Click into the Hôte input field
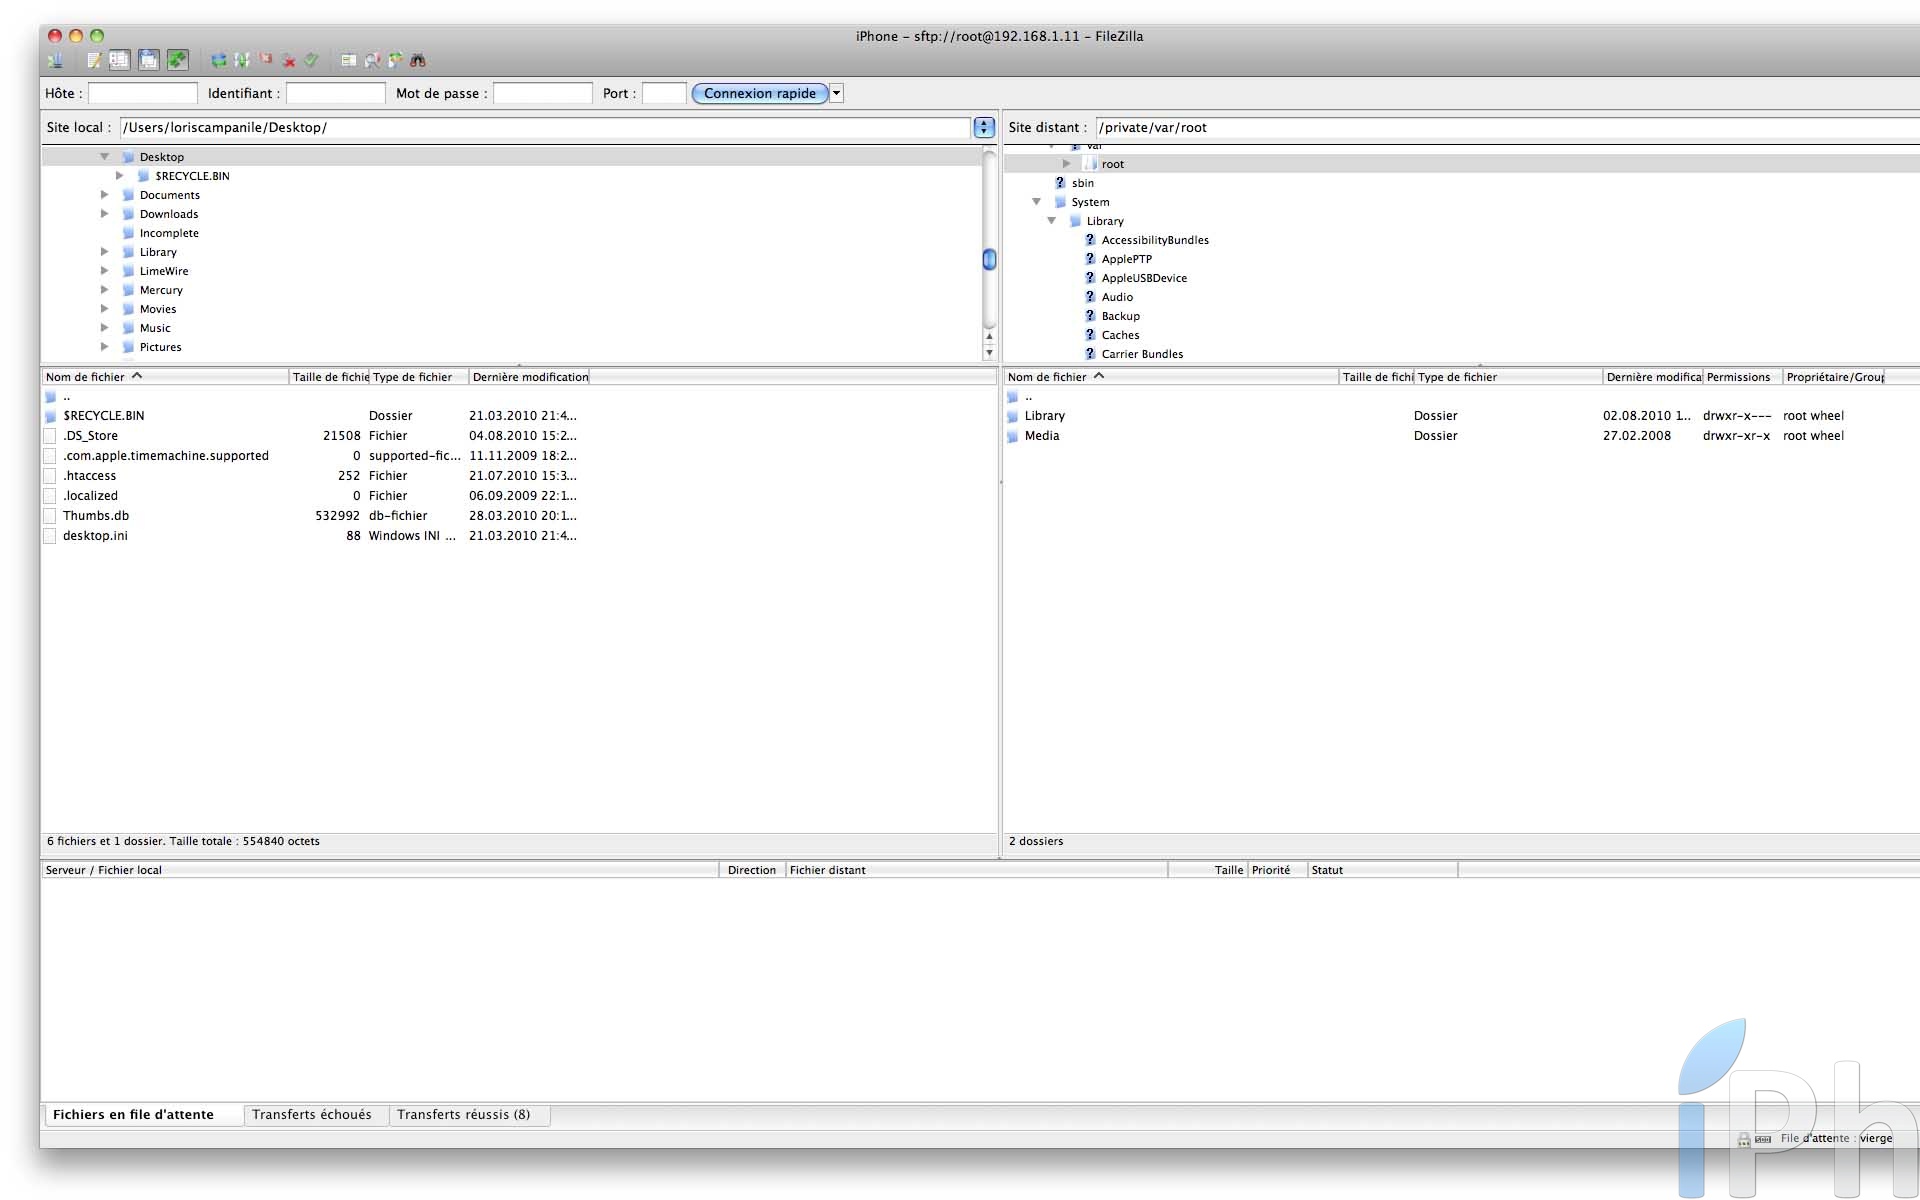The width and height of the screenshot is (1920, 1200). pos(143,93)
